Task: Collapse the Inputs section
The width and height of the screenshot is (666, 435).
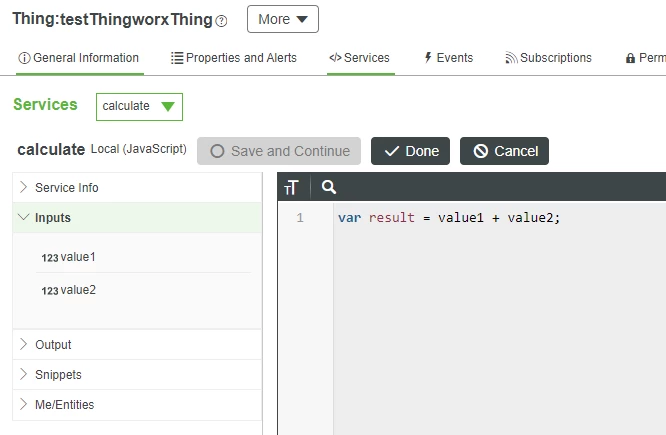Action: tap(137, 218)
